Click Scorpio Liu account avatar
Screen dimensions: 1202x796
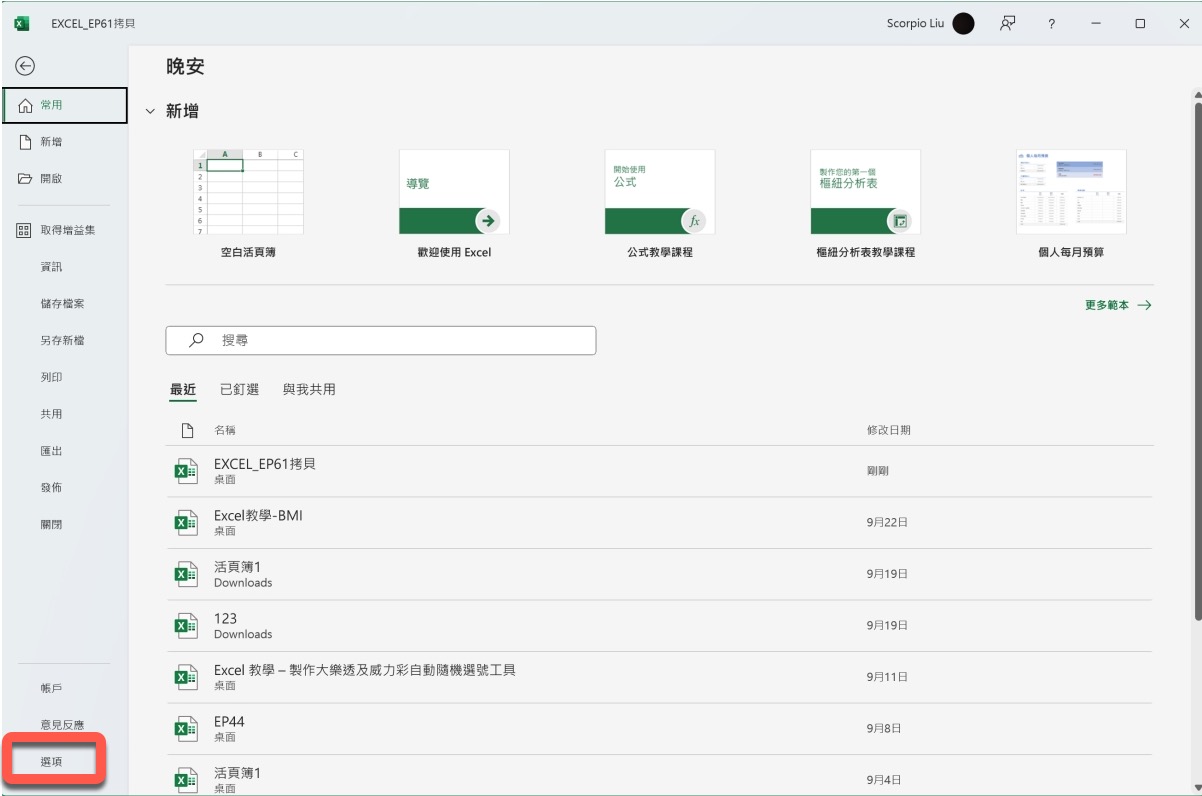coord(963,24)
